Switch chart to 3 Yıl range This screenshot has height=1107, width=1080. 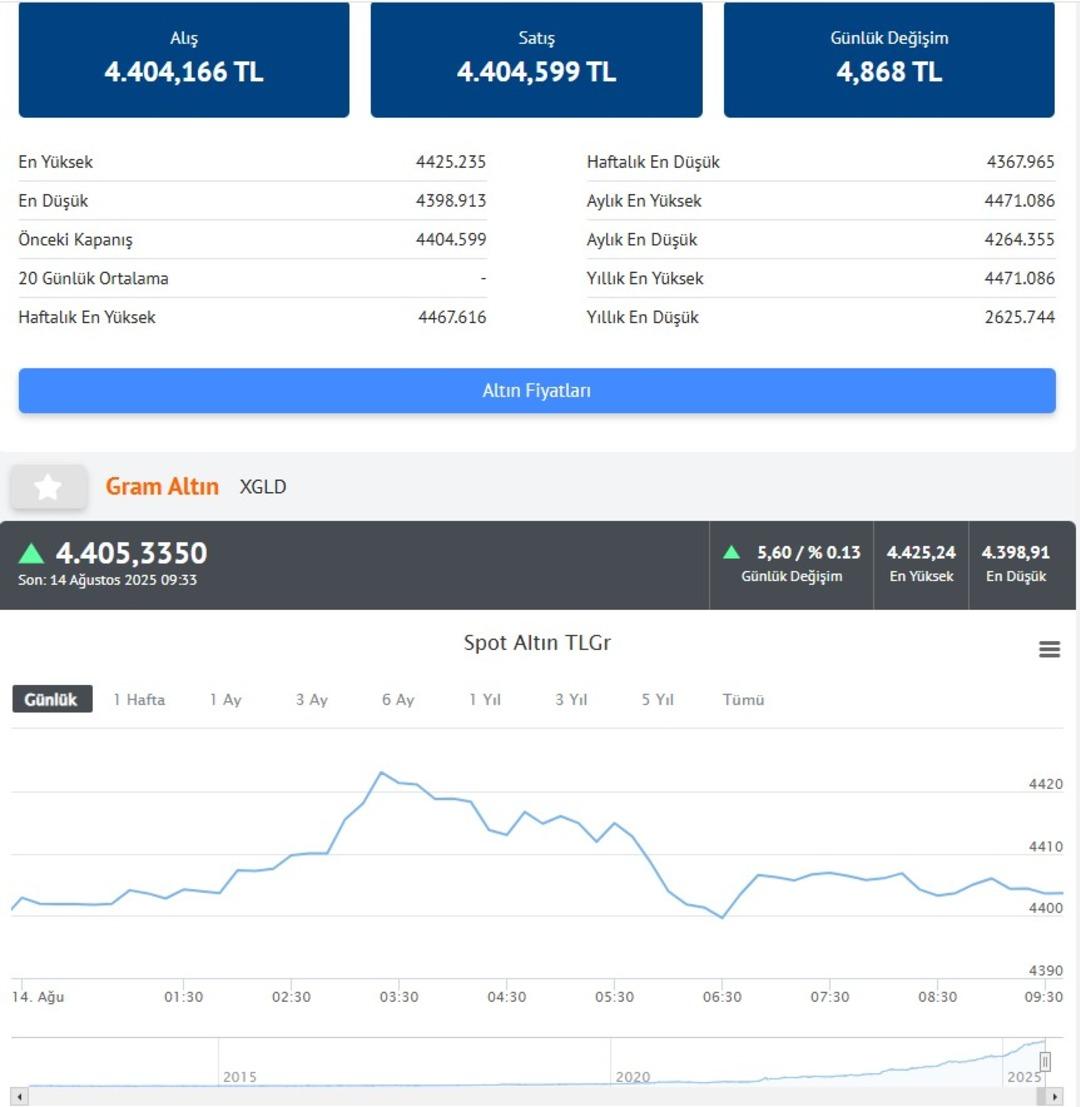point(570,699)
